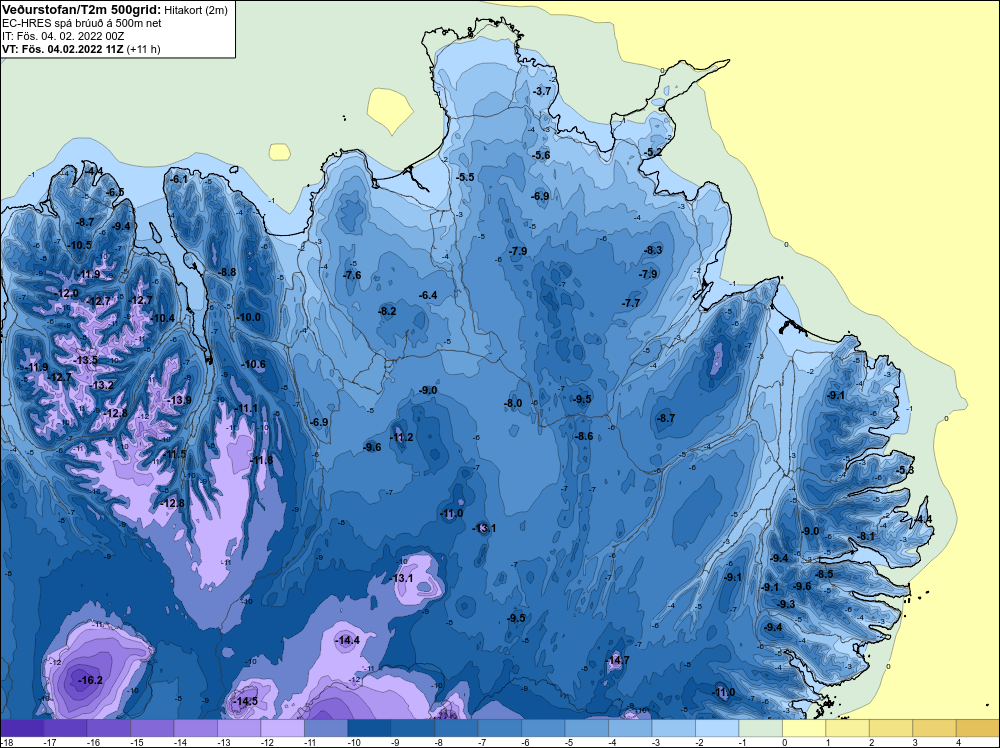Click the -13.5 temperature value

pyautogui.click(x=85, y=360)
